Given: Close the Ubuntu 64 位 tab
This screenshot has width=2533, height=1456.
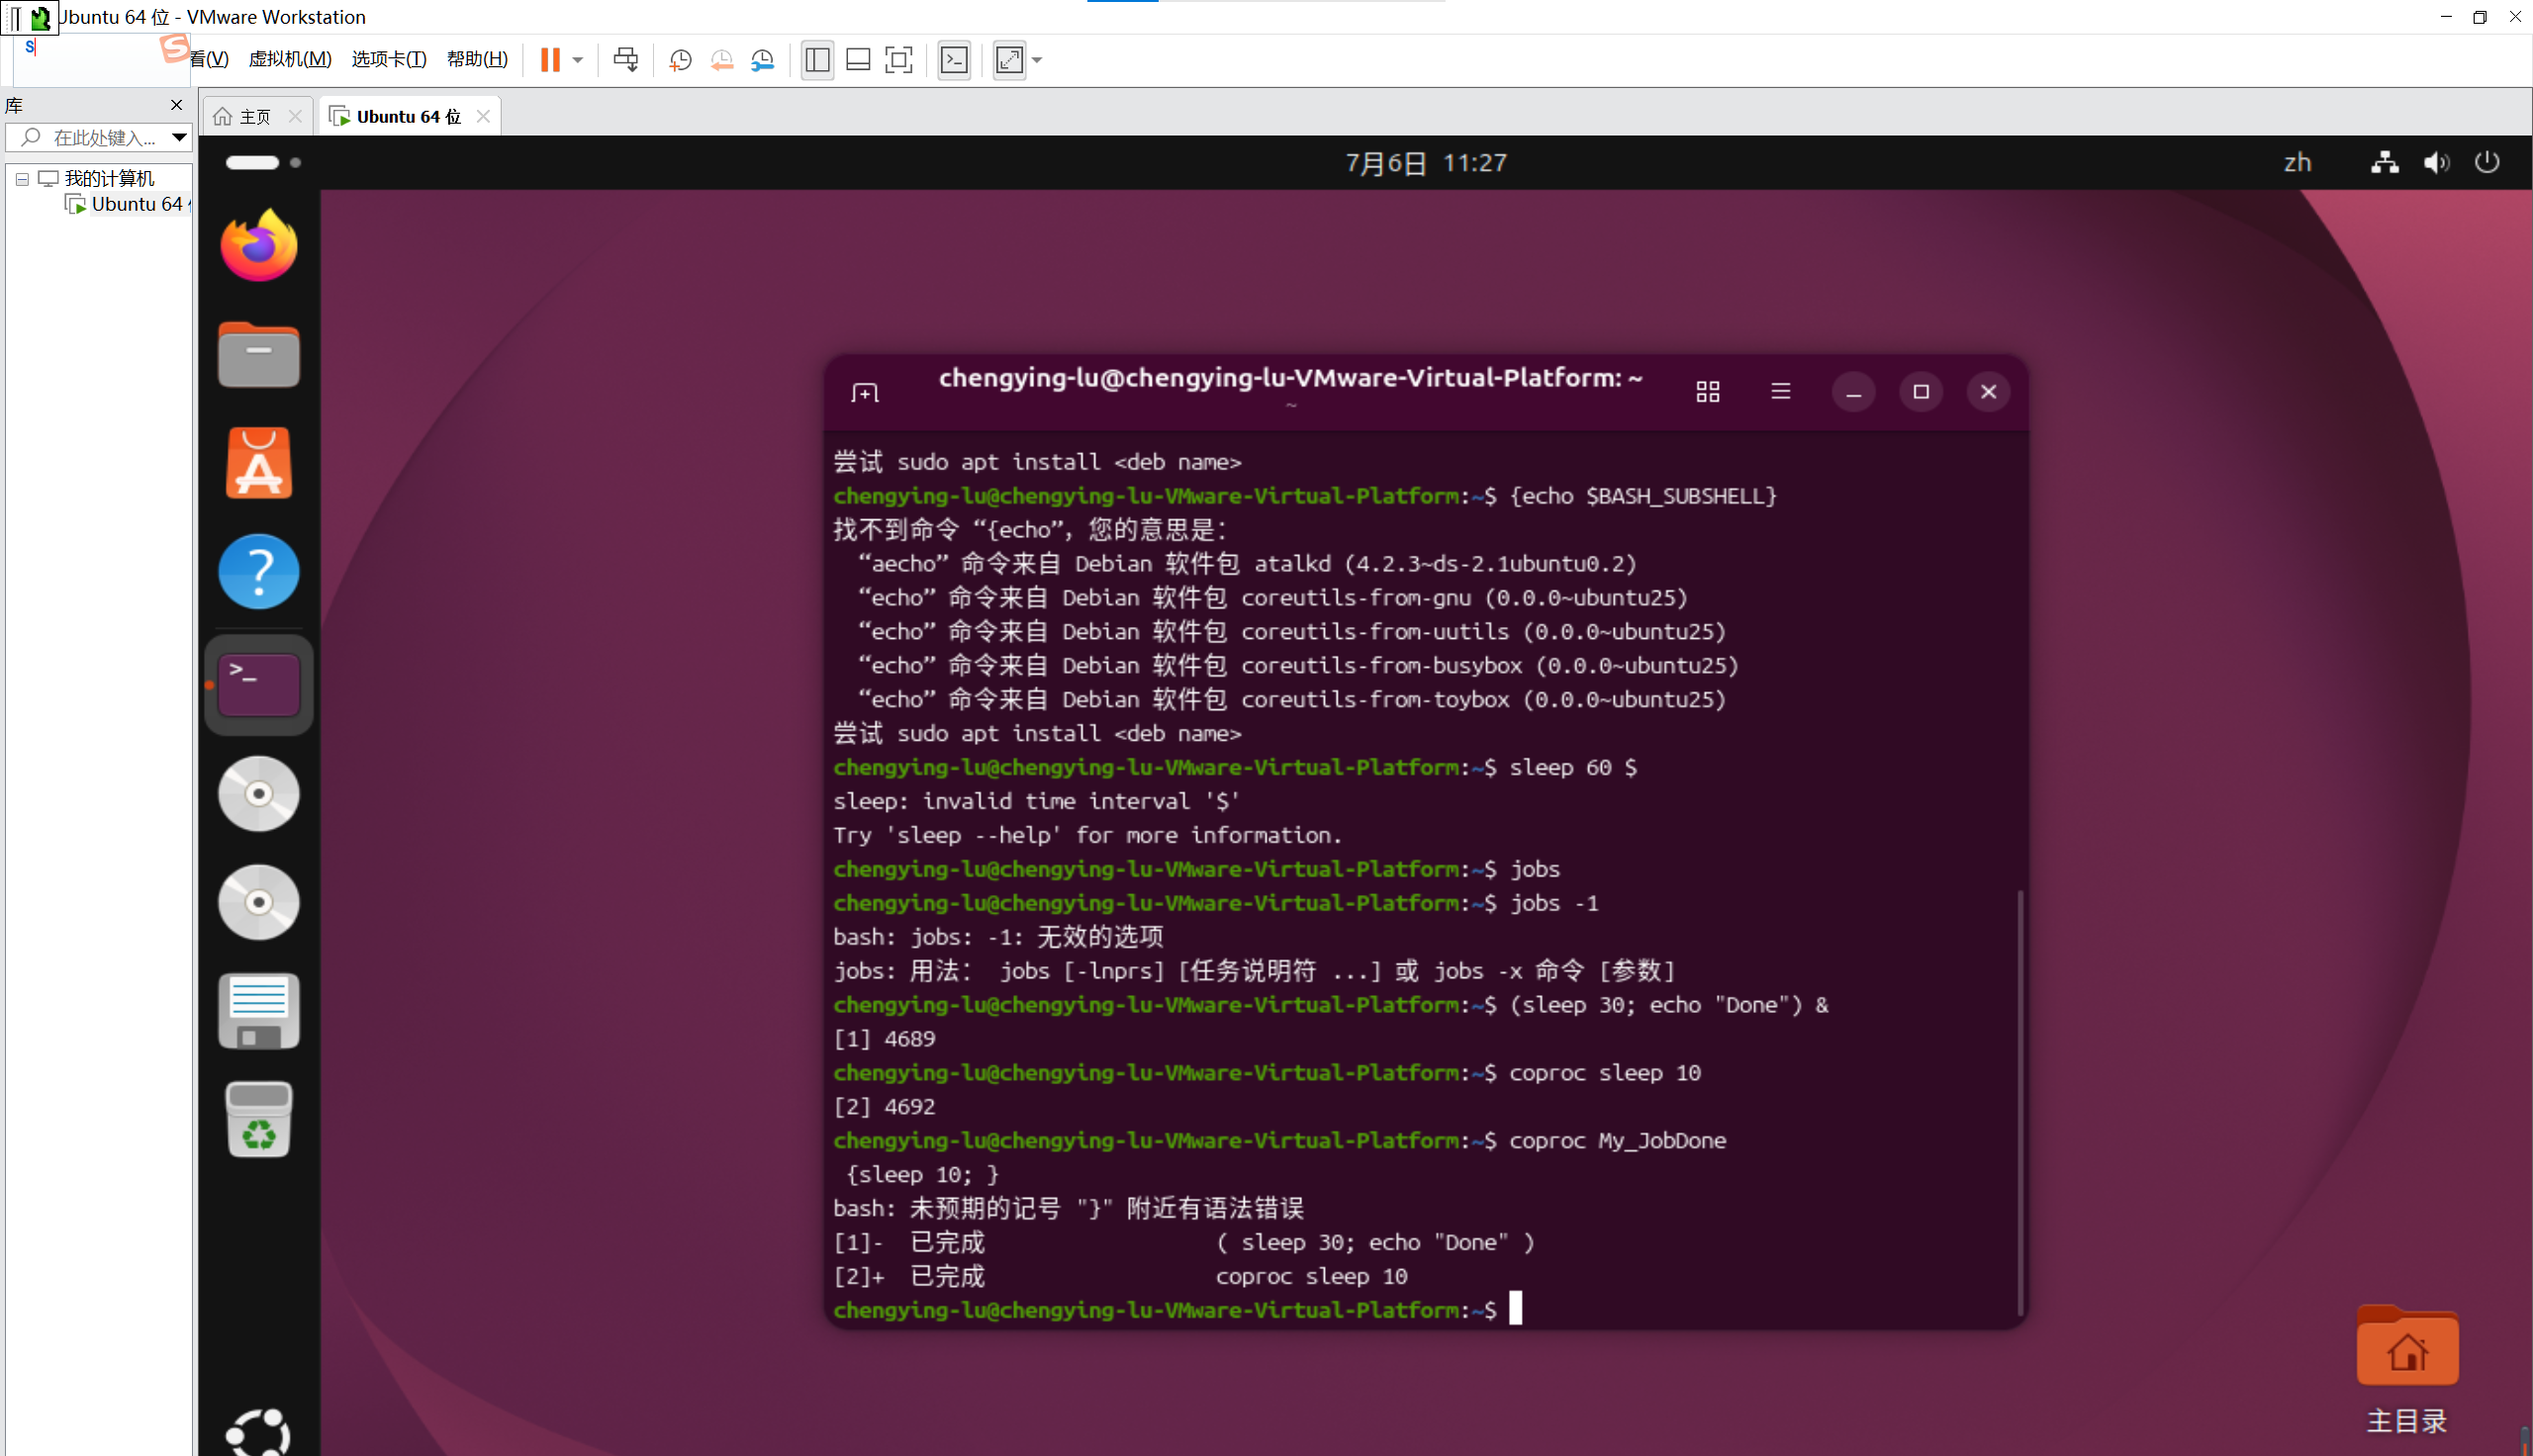Looking at the screenshot, I should [484, 116].
